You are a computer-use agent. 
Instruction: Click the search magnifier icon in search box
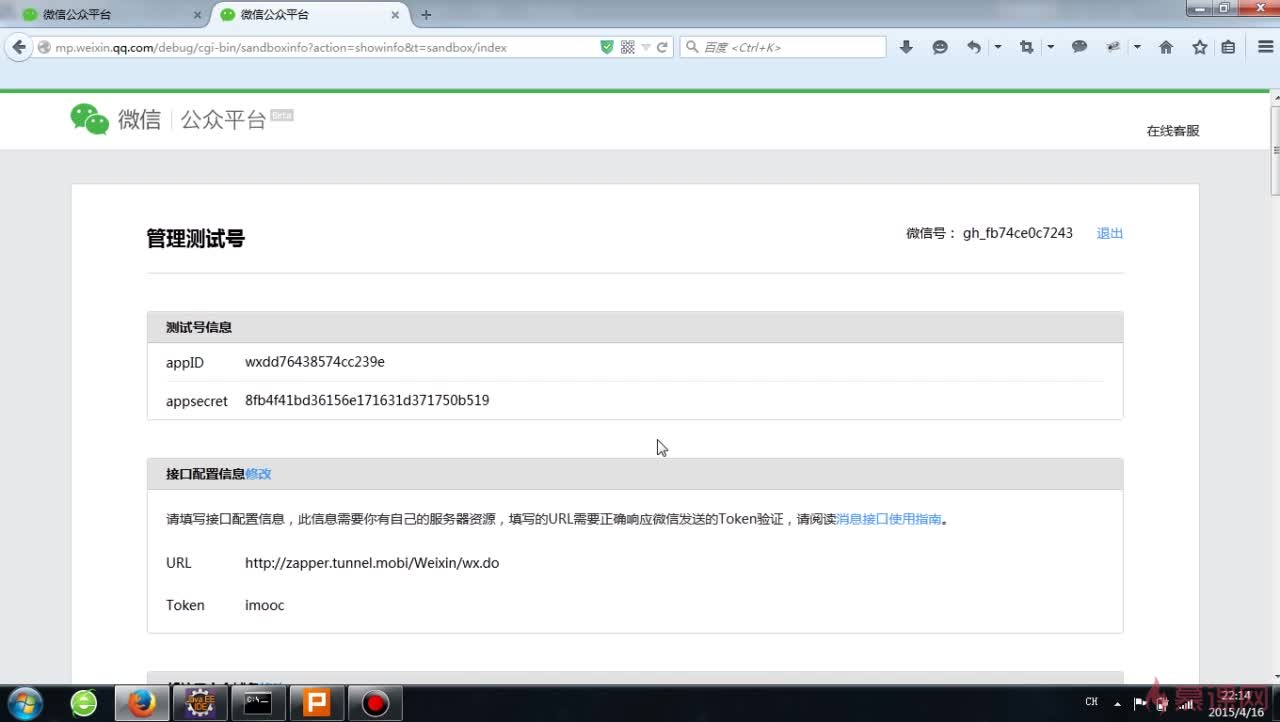pos(692,47)
